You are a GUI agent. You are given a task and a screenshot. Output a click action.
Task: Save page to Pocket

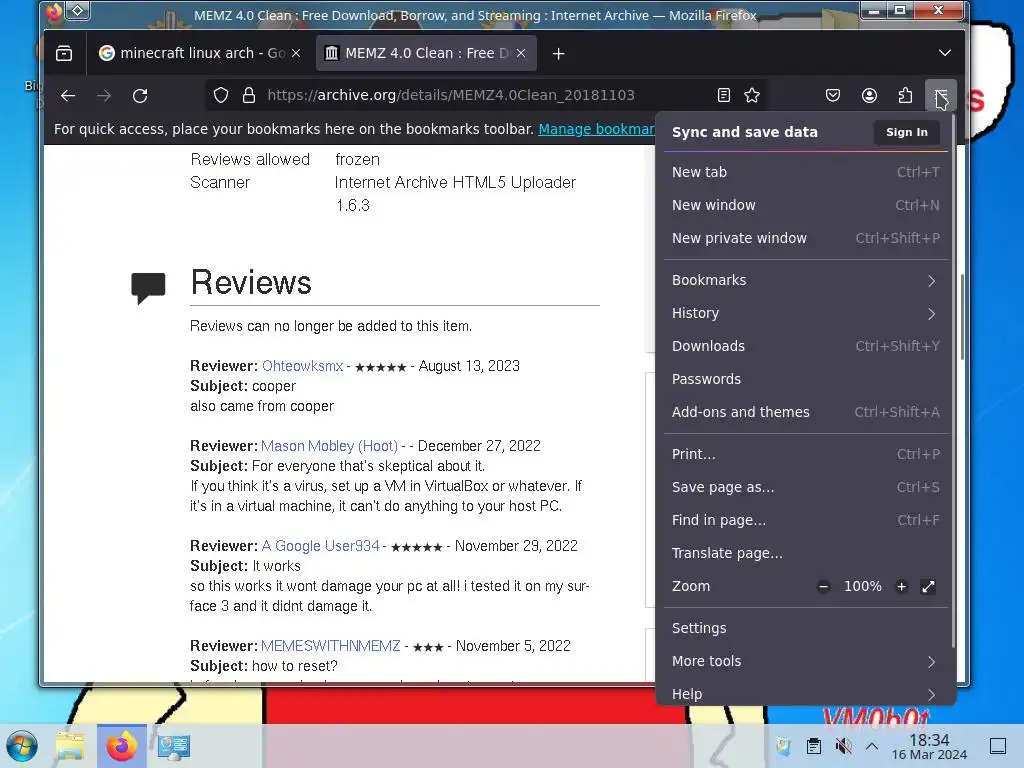pos(833,95)
